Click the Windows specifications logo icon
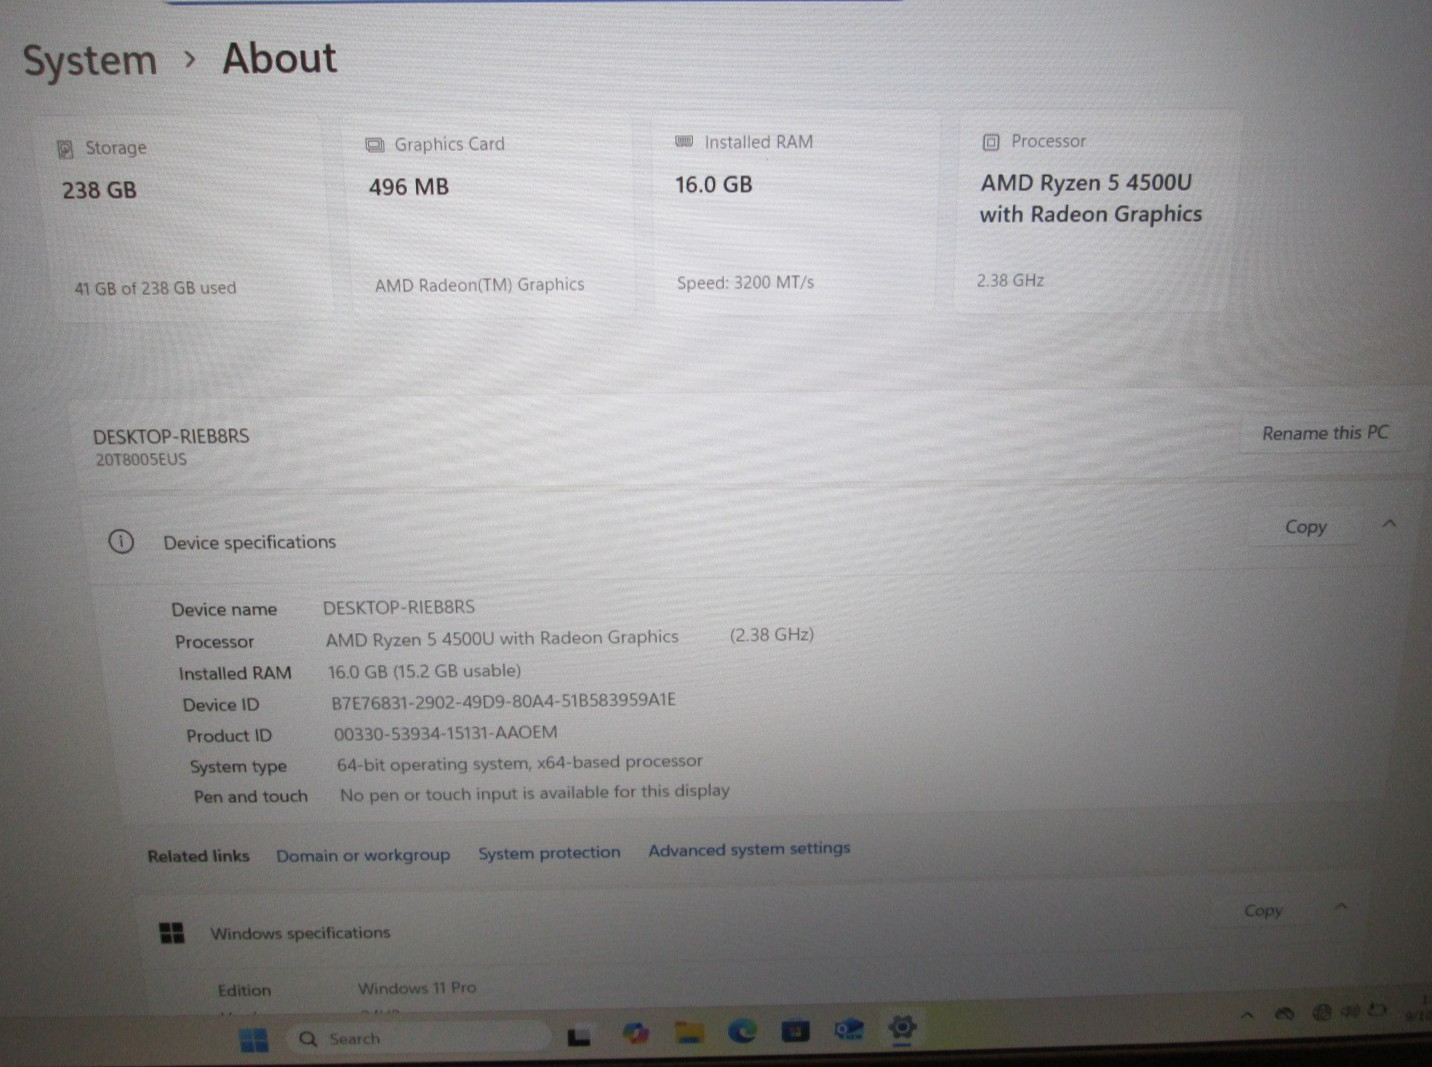 [172, 933]
